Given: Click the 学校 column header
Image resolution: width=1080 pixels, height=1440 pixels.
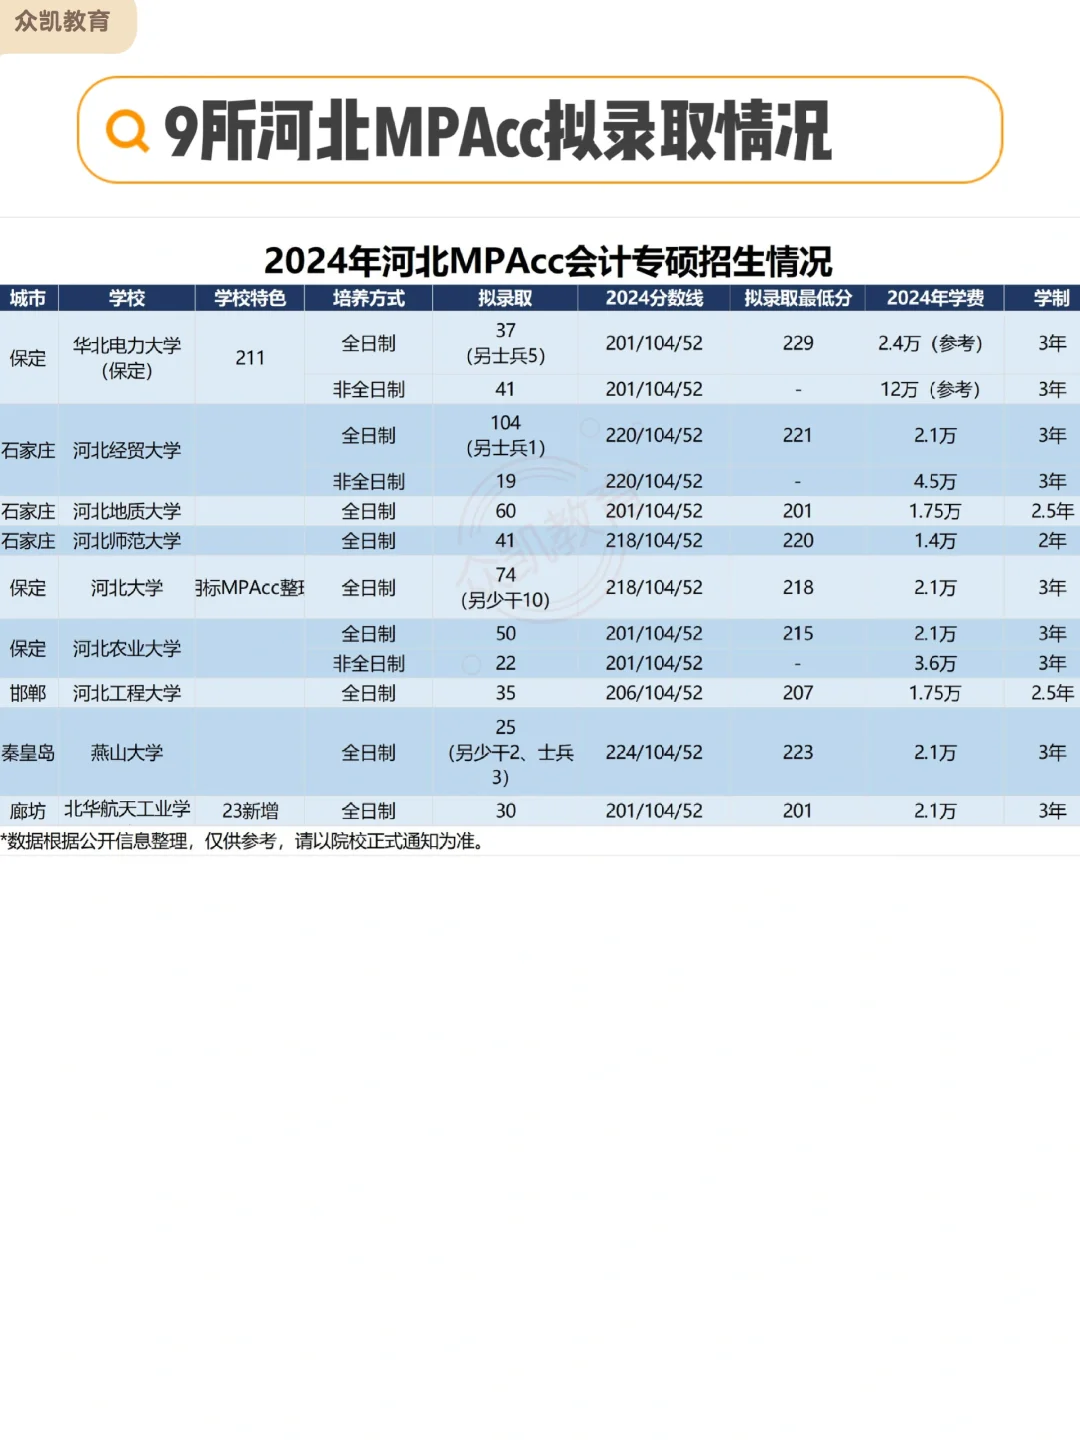Looking at the screenshot, I should point(127,298).
